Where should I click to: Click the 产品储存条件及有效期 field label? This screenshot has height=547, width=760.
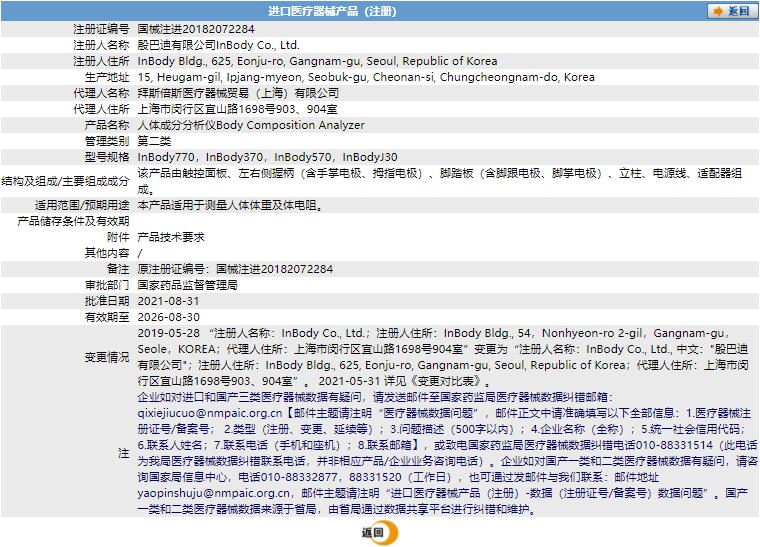coord(74,221)
